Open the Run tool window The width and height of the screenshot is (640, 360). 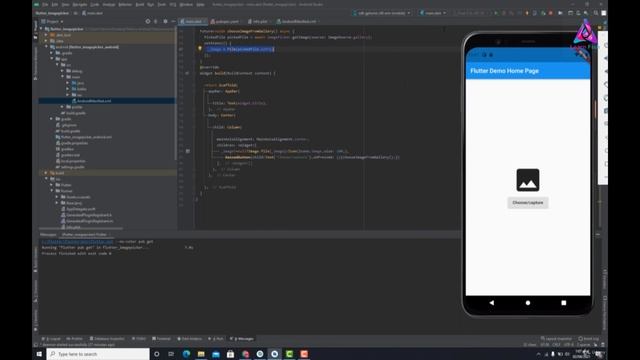[216, 339]
